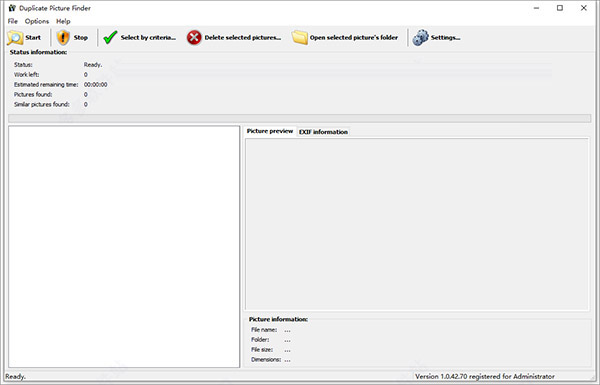Click the 'File size:' label
This screenshot has height=385, width=600.
click(262, 350)
